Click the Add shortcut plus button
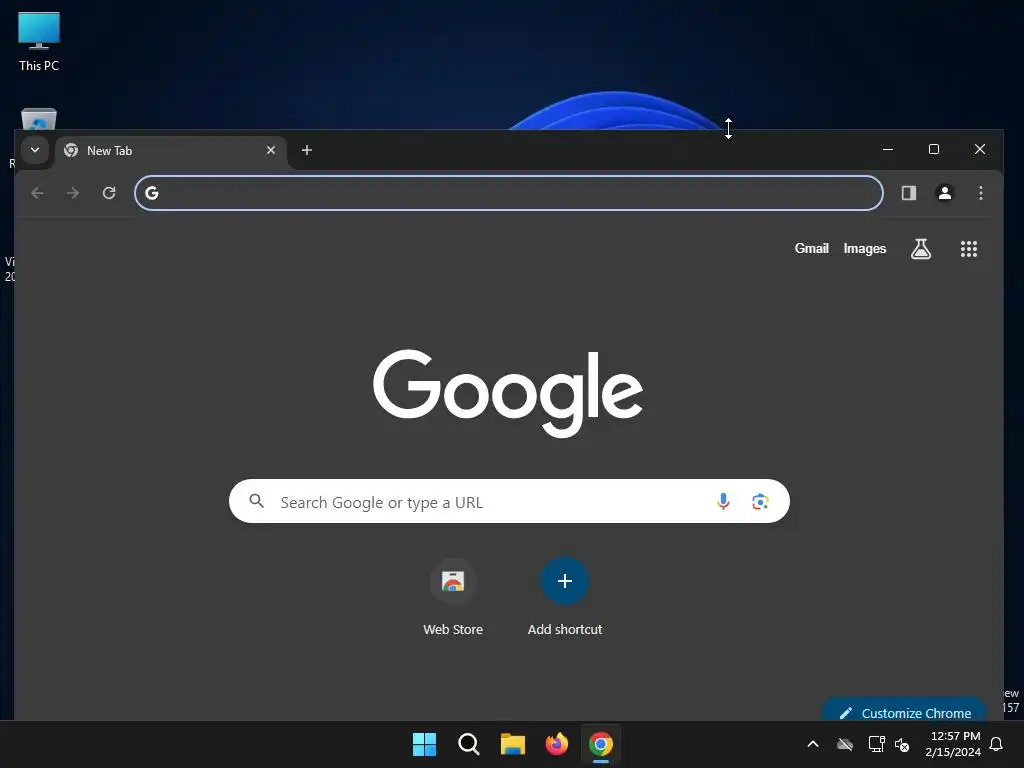The image size is (1024, 768). pyautogui.click(x=565, y=581)
